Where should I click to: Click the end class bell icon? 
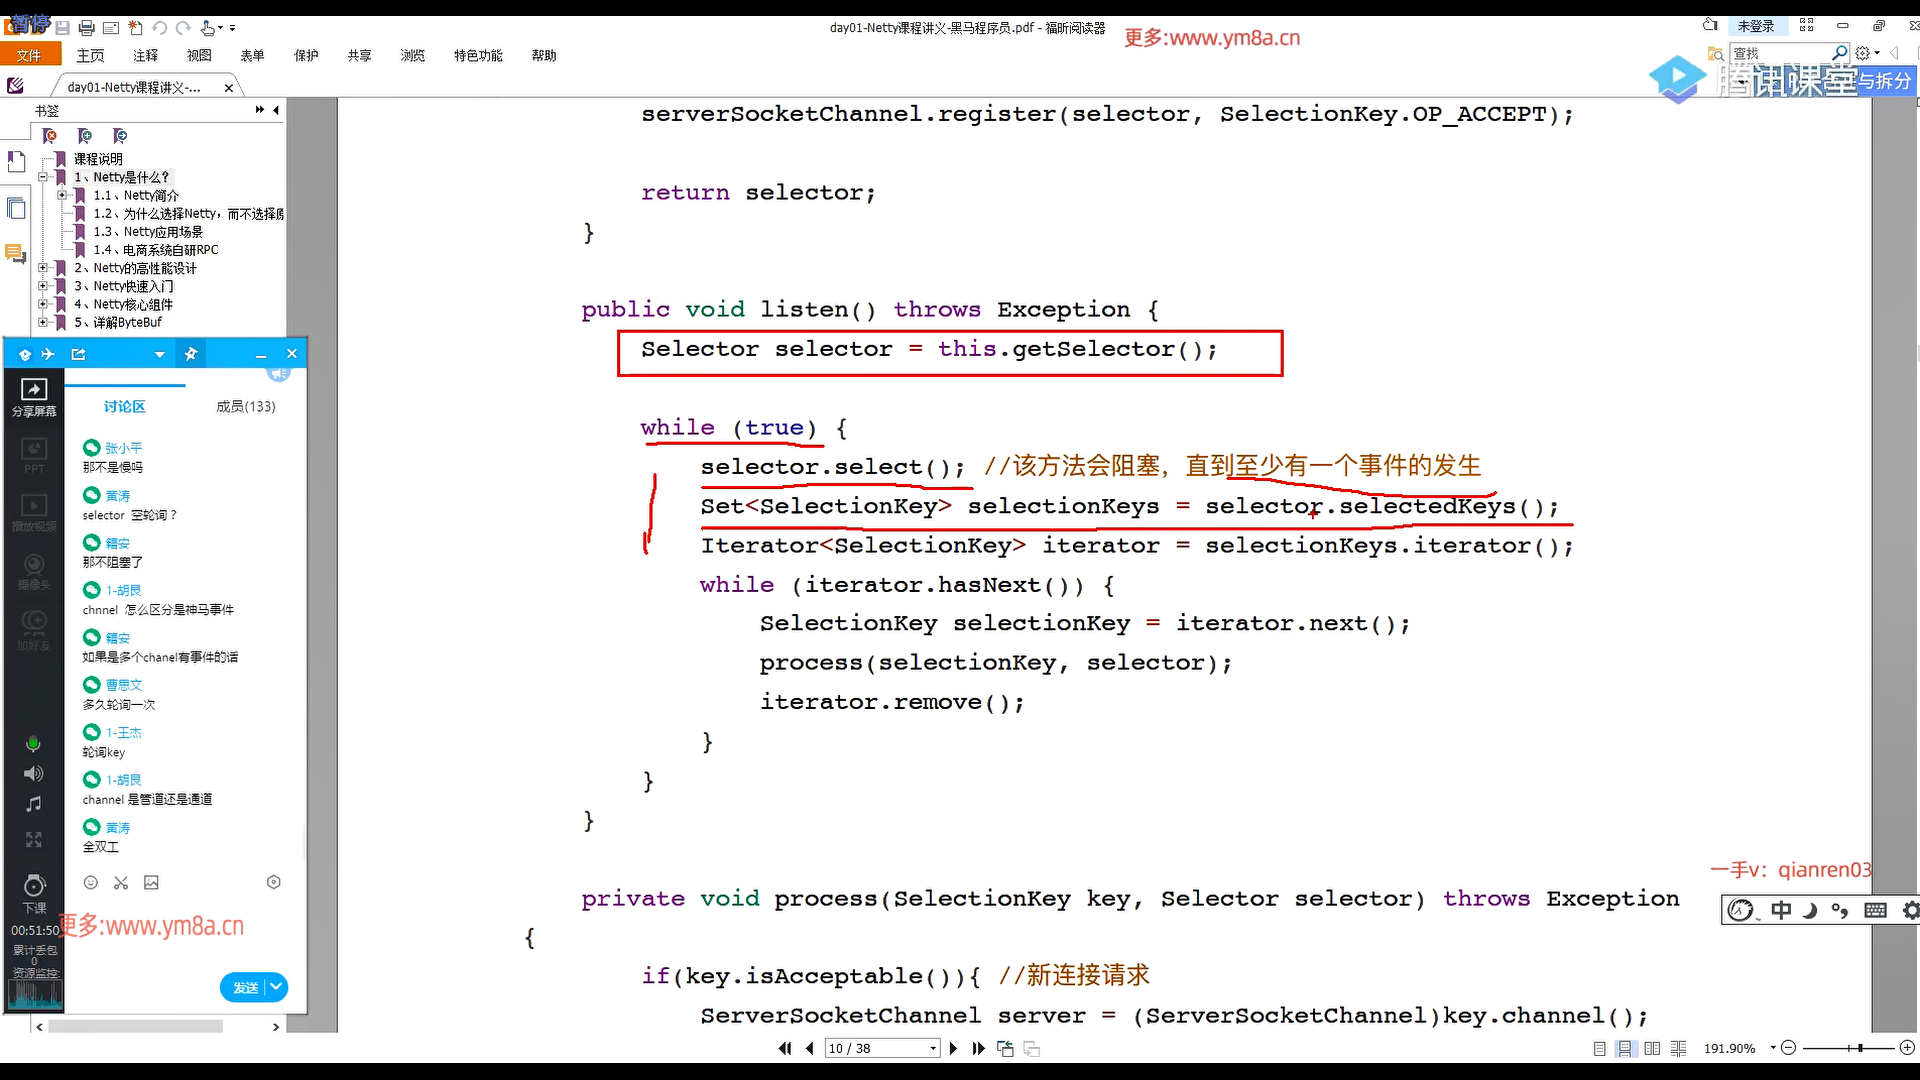(x=34, y=886)
